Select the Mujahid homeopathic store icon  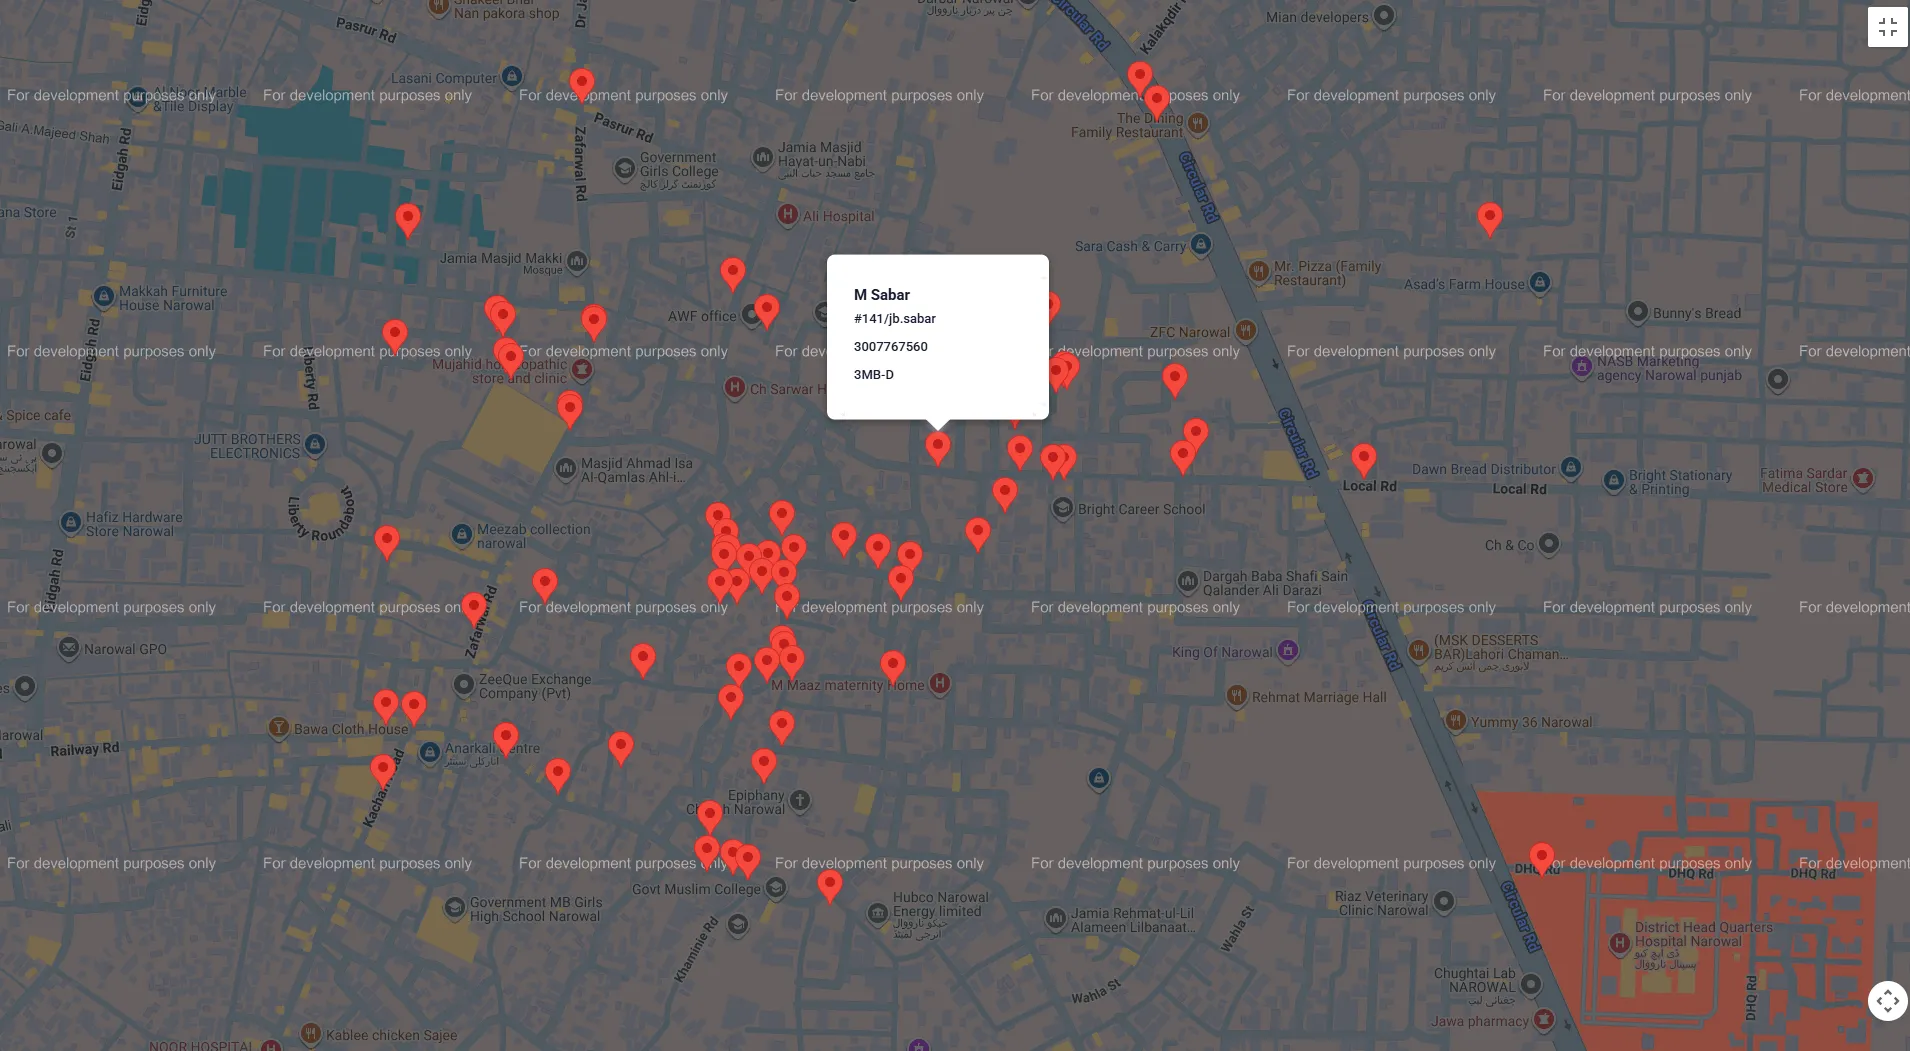pos(582,370)
